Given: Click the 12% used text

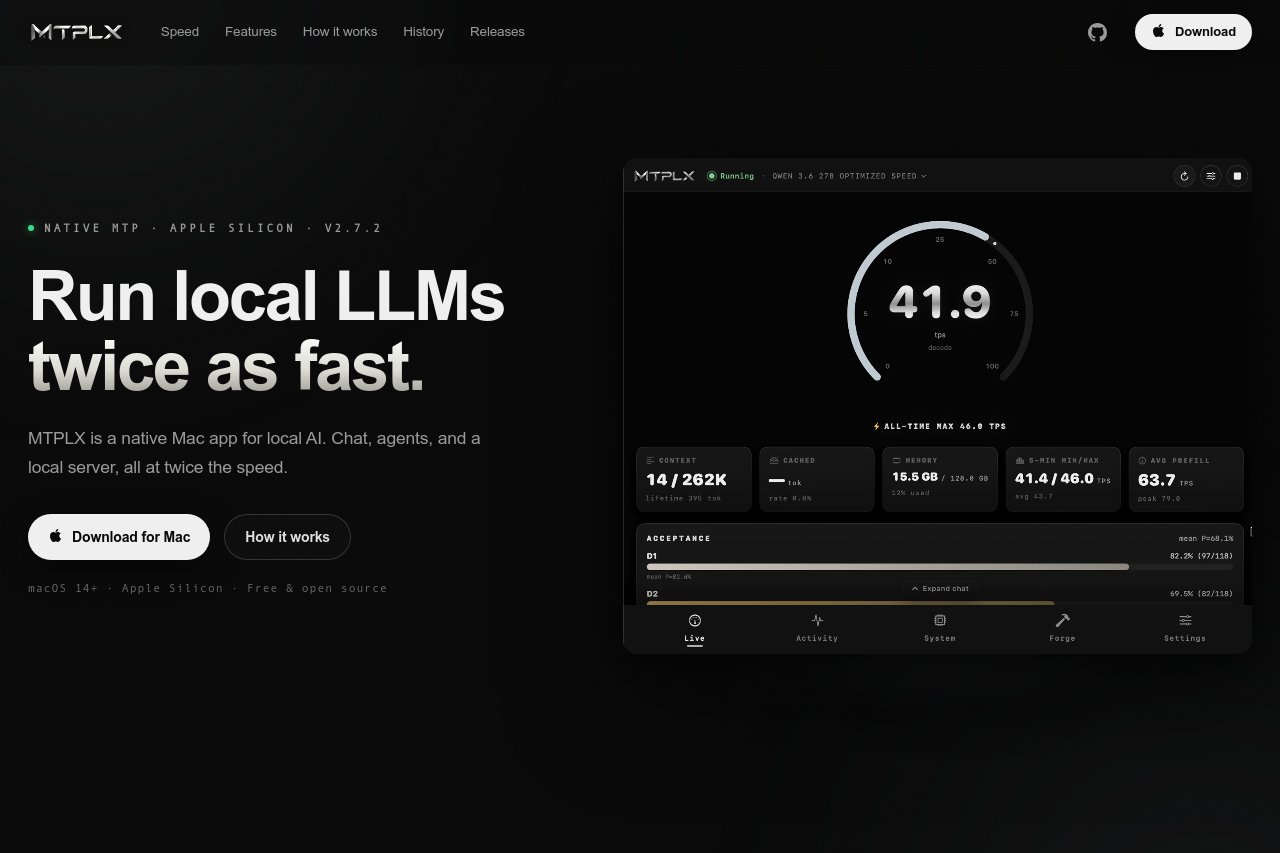Looking at the screenshot, I should click(x=911, y=493).
